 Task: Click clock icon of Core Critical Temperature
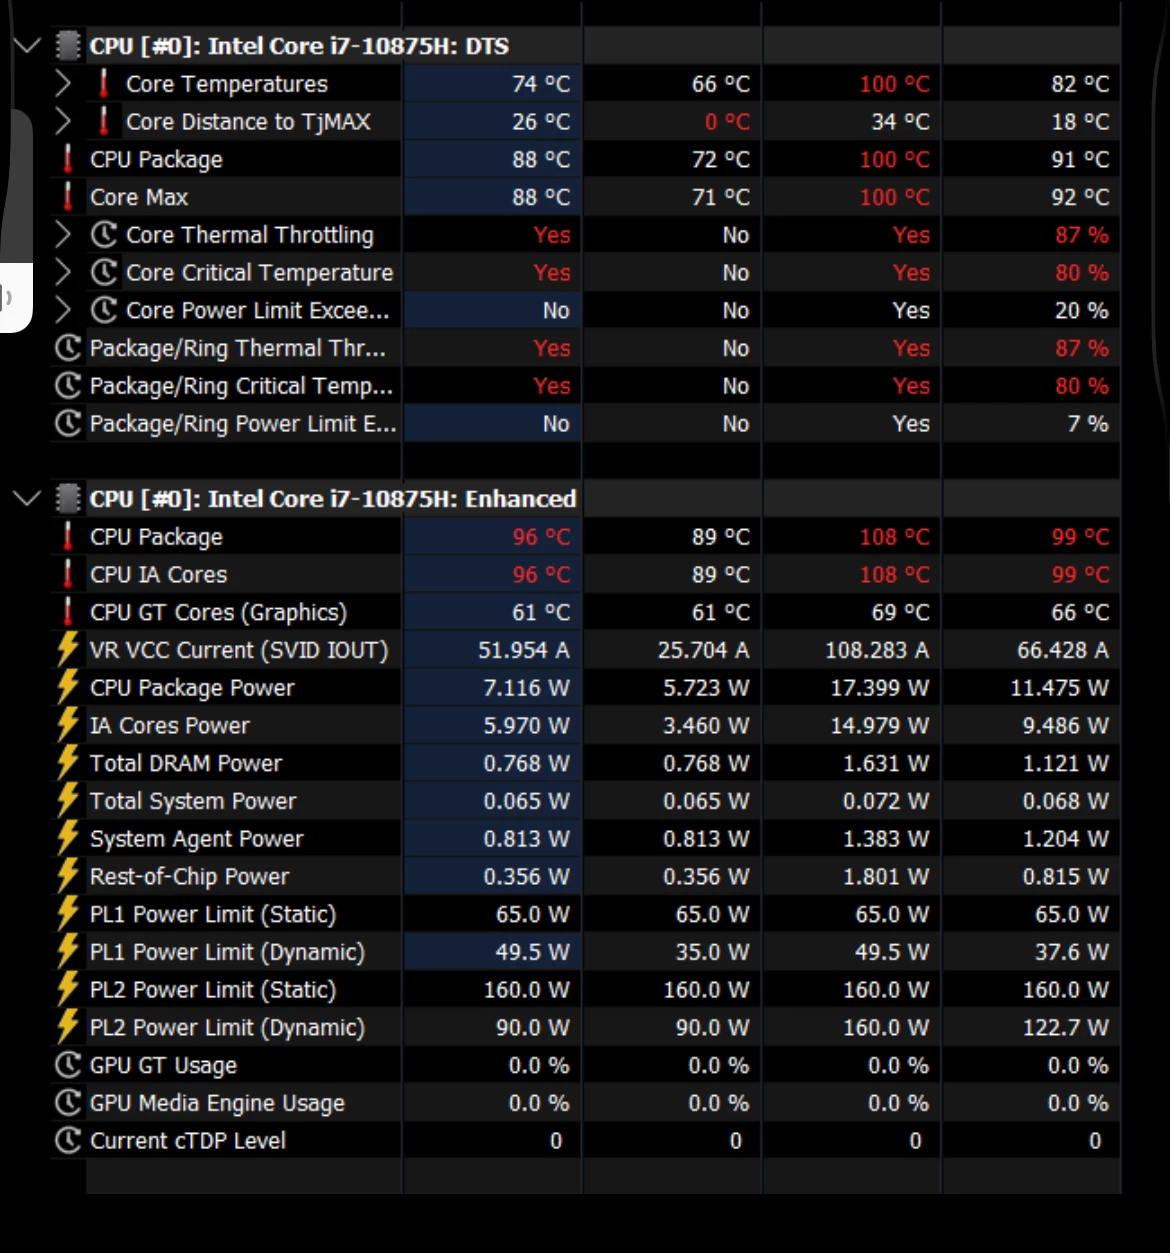point(104,273)
